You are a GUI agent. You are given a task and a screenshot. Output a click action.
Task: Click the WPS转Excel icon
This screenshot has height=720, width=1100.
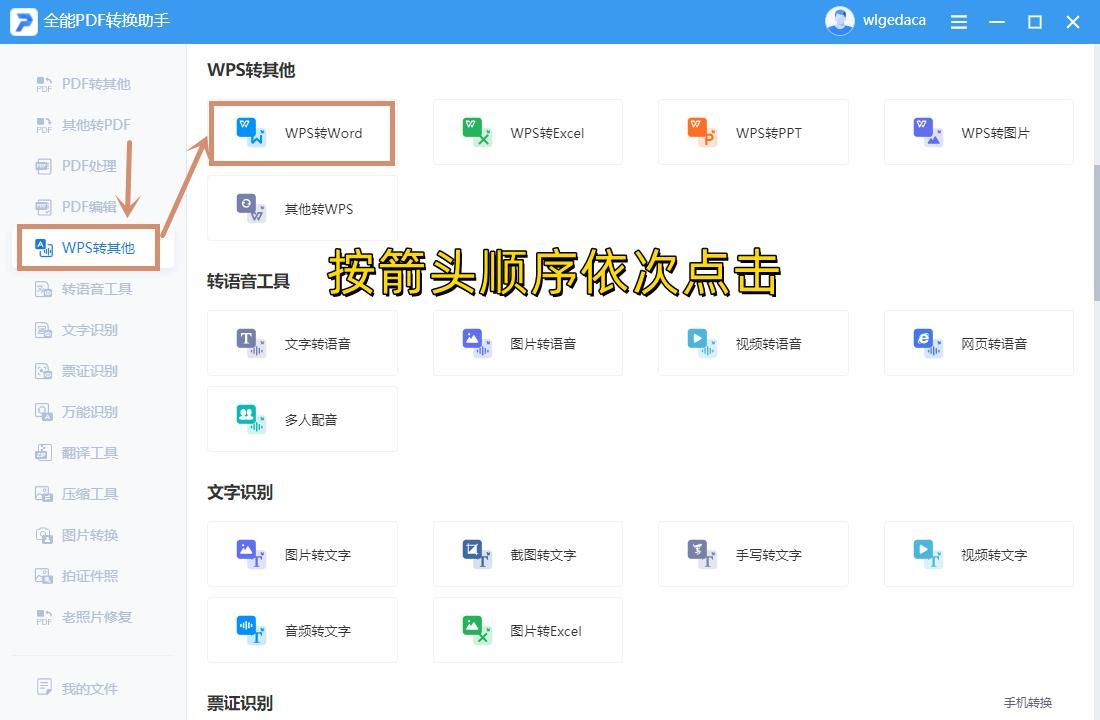pyautogui.click(x=476, y=132)
